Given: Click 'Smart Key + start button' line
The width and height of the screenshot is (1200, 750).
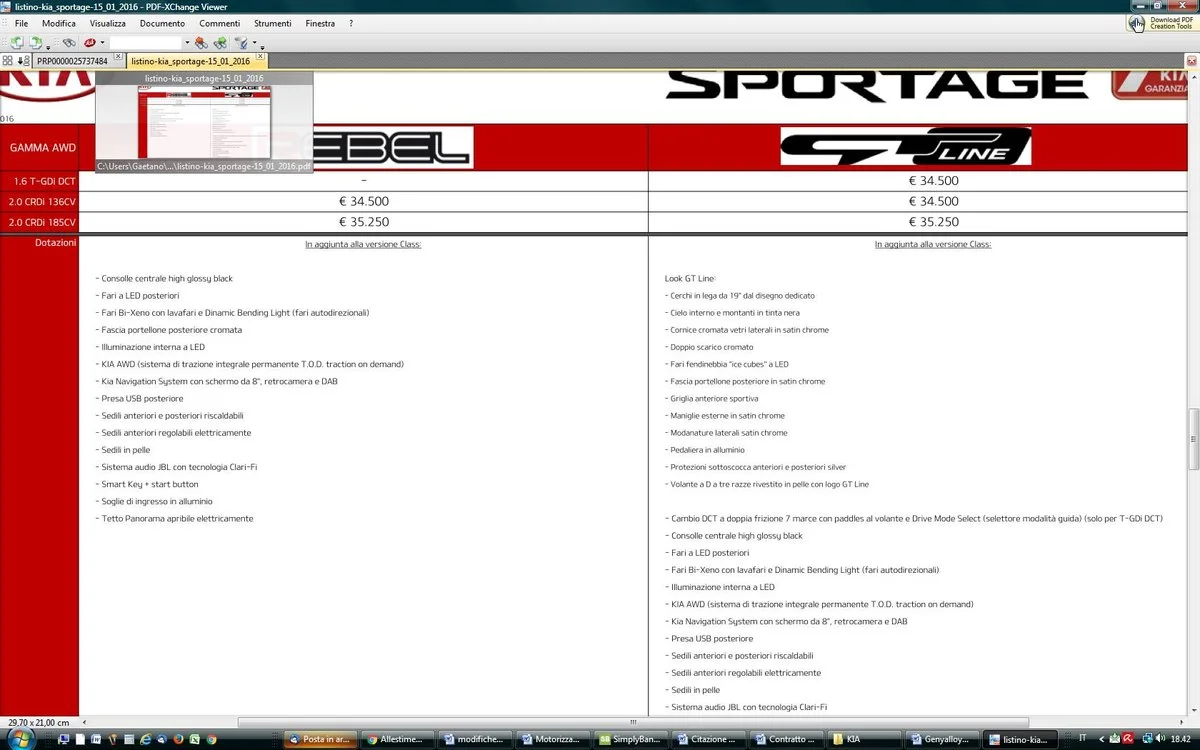Looking at the screenshot, I should pos(147,484).
